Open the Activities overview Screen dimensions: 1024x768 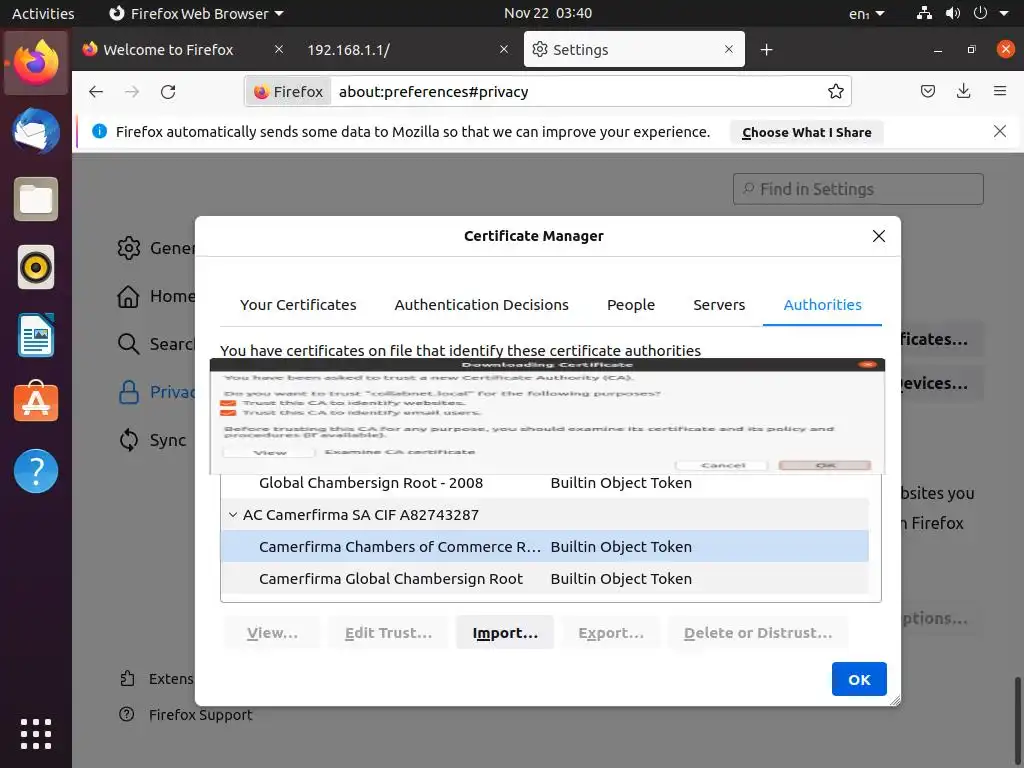43,14
